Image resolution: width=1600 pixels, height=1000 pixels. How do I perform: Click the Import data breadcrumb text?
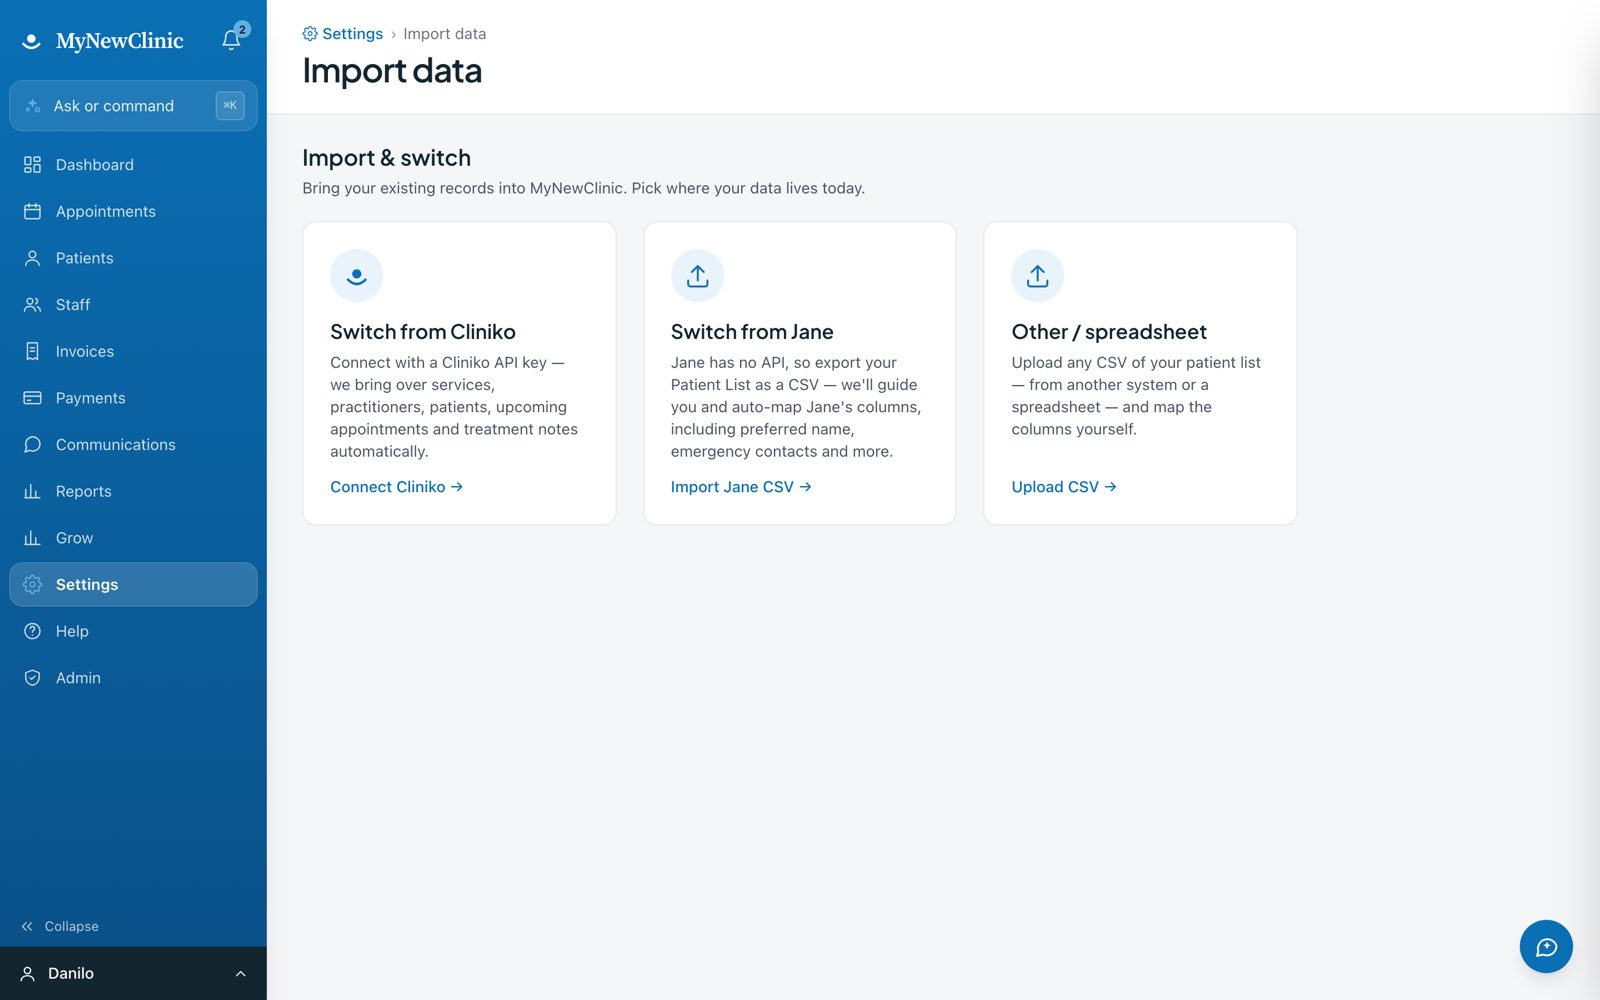(445, 34)
